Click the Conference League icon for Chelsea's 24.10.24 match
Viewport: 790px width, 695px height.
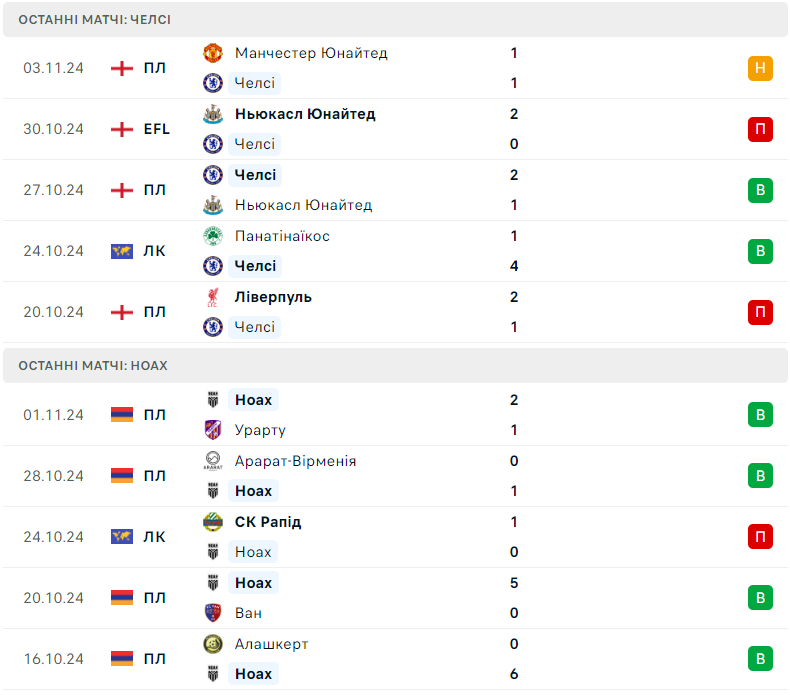[x=122, y=251]
